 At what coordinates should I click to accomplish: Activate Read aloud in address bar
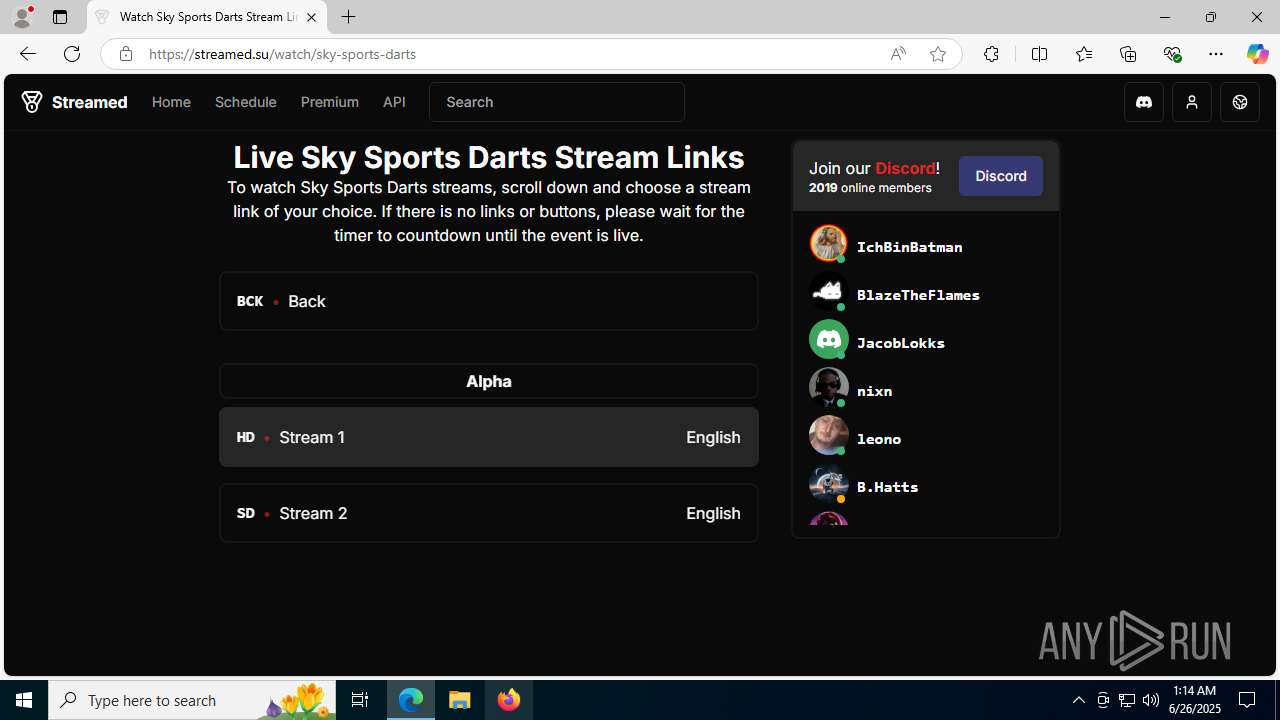pyautogui.click(x=898, y=54)
